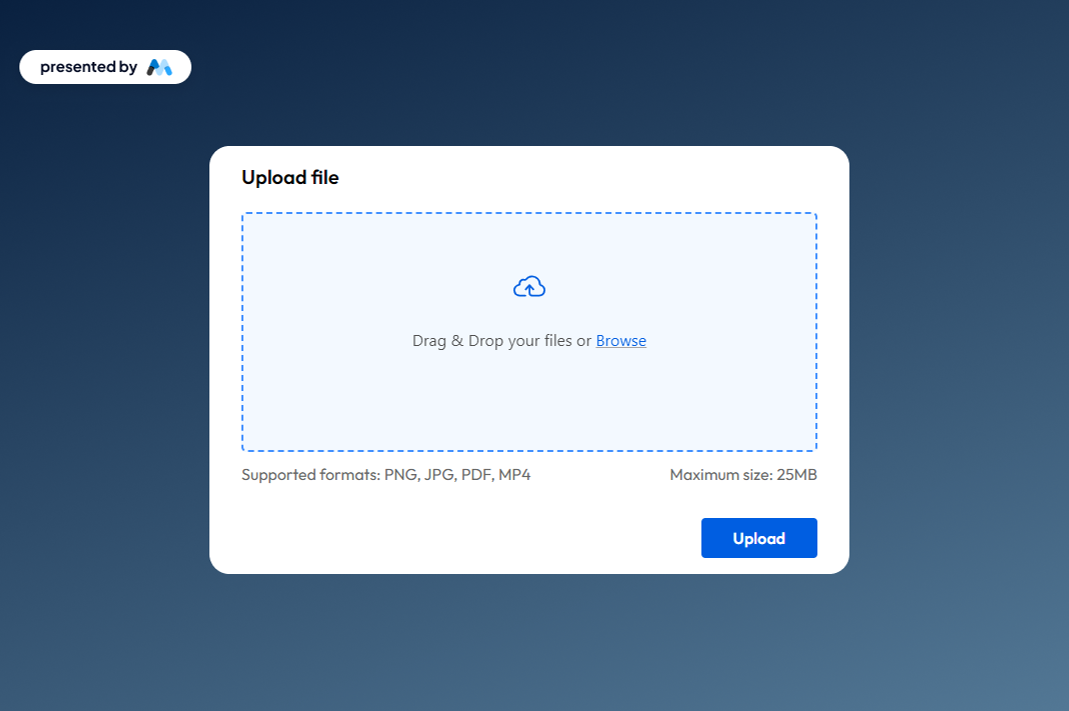Screen dimensions: 1069x711
Task: Click the cloud upload icon
Action: (x=529, y=287)
